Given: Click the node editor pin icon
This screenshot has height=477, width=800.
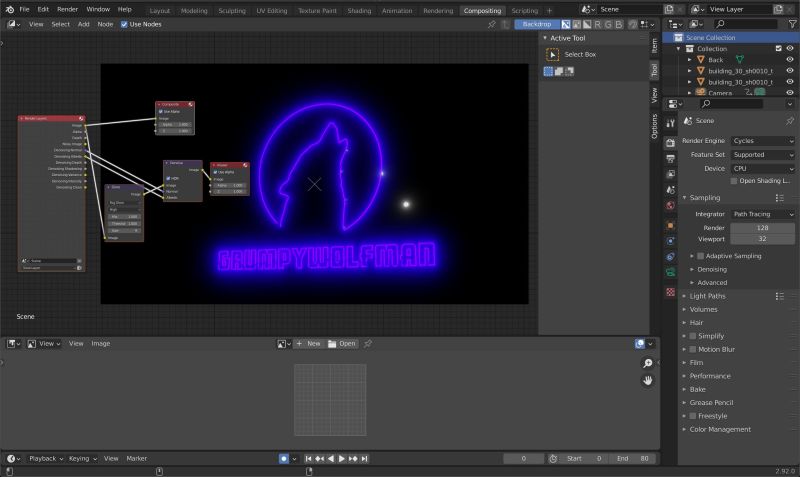Looking at the screenshot, I should pyautogui.click(x=492, y=24).
